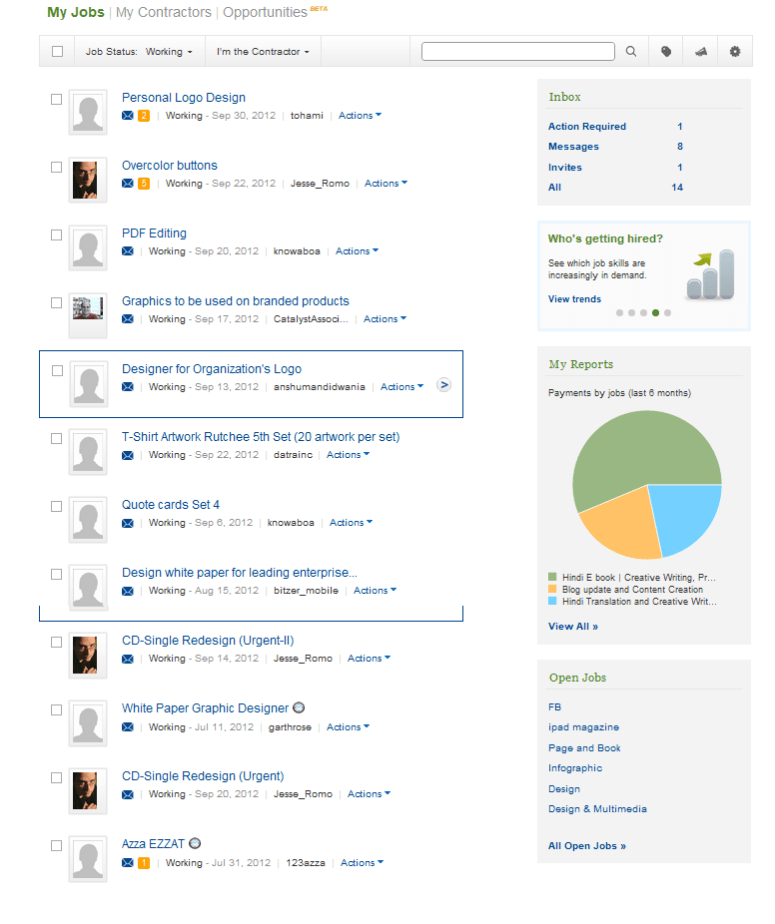Click the tag icon in toolbar
Viewport: 775px width, 924px height.
666,52
